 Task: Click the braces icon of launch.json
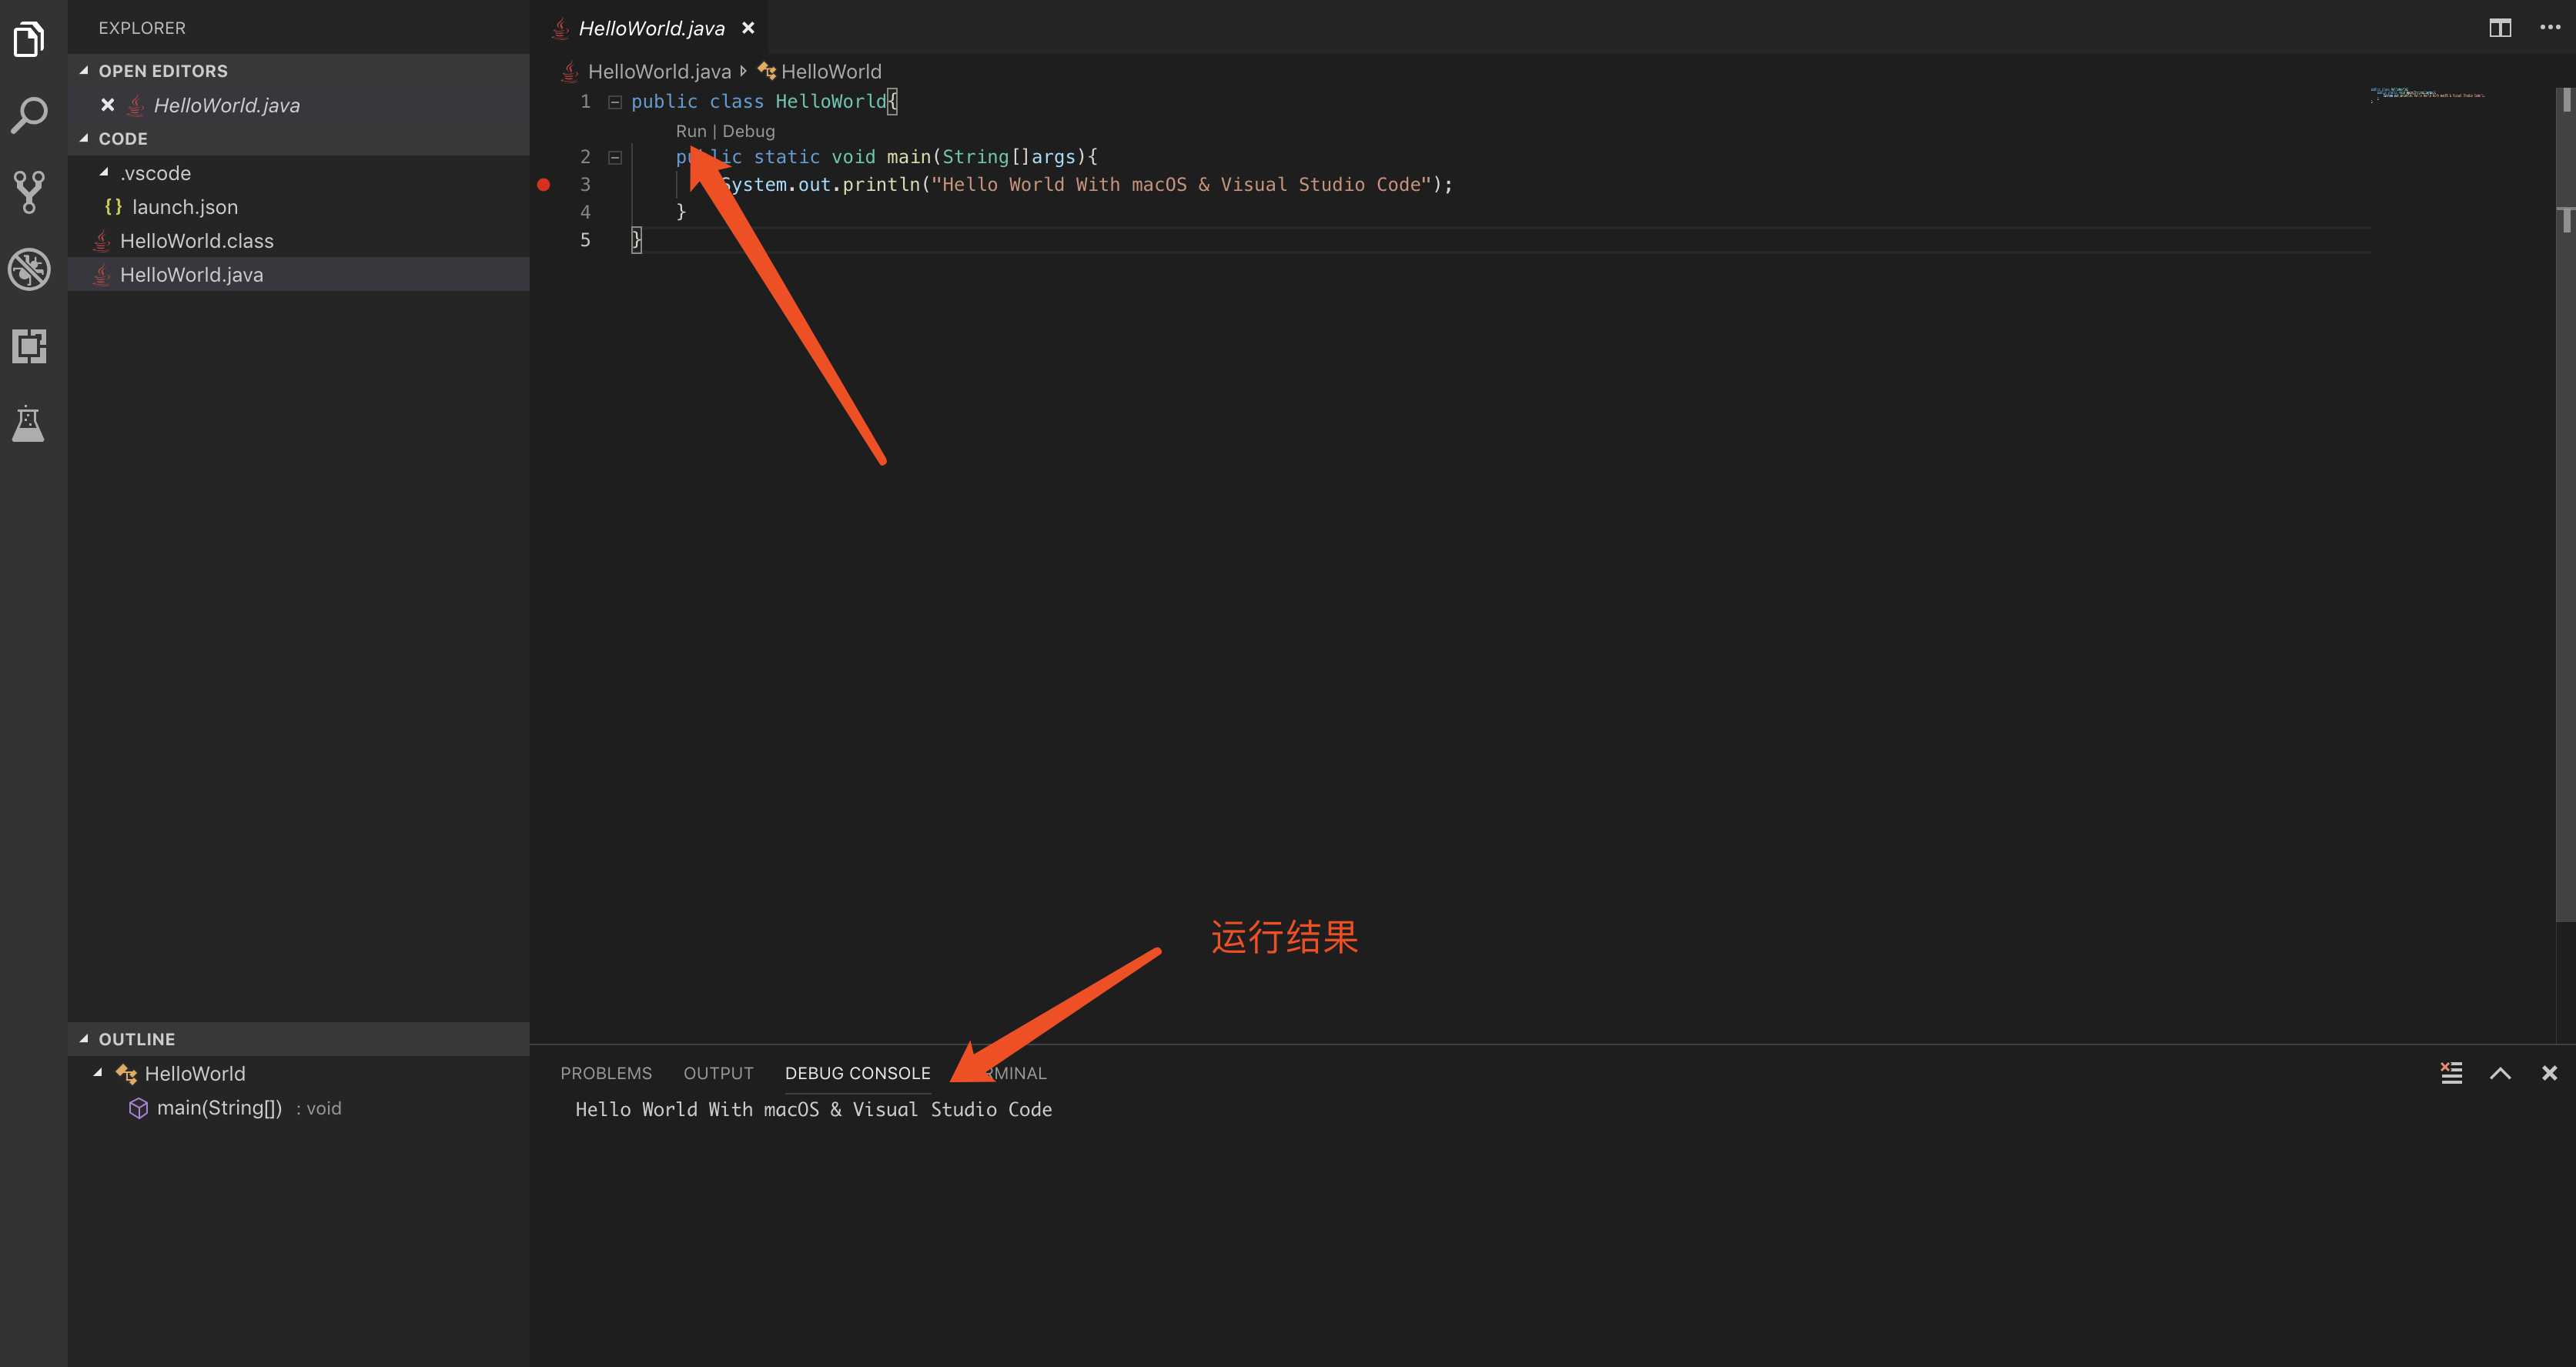pyautogui.click(x=113, y=207)
